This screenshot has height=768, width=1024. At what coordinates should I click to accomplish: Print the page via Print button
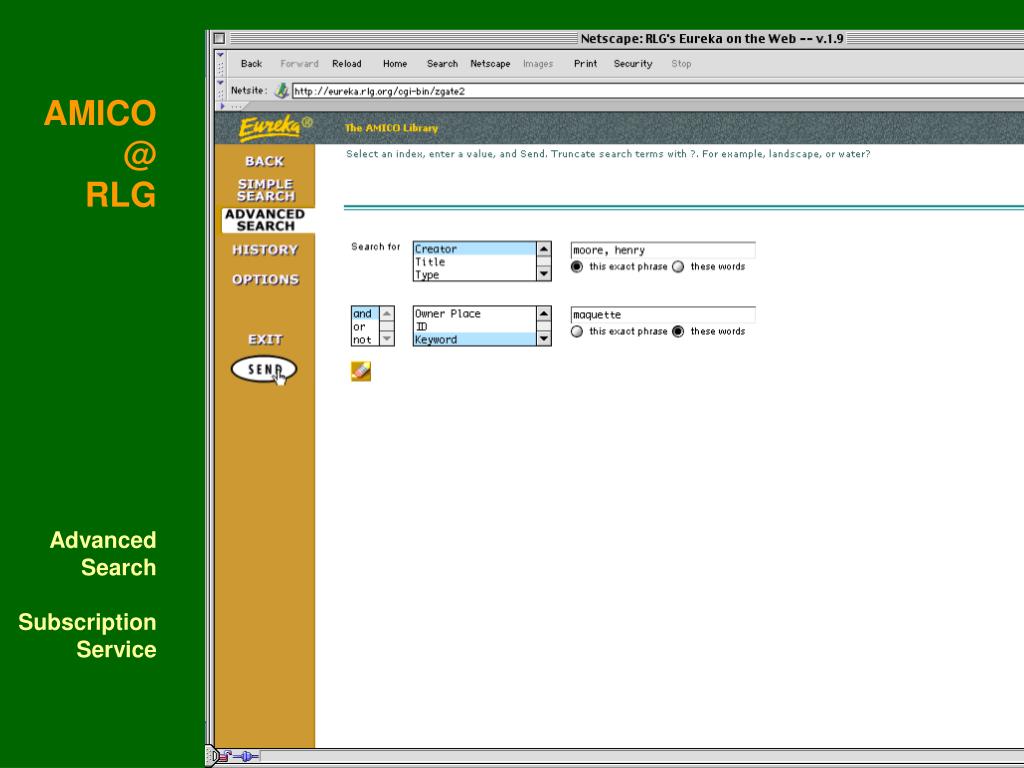tap(585, 63)
